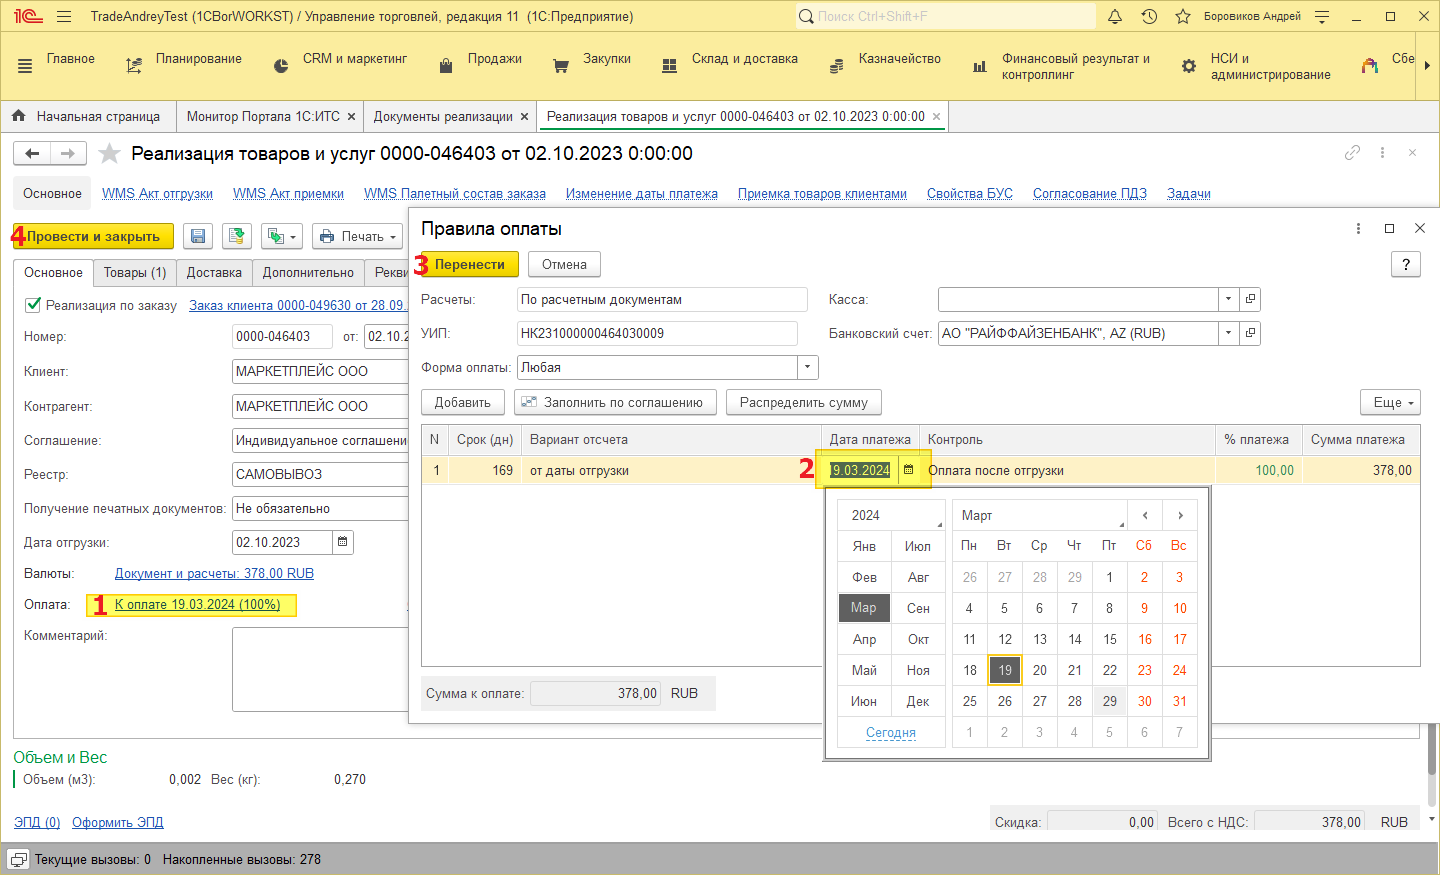The width and height of the screenshot is (1440, 875).
Task: Go to next month in calendar
Action: [1180, 515]
